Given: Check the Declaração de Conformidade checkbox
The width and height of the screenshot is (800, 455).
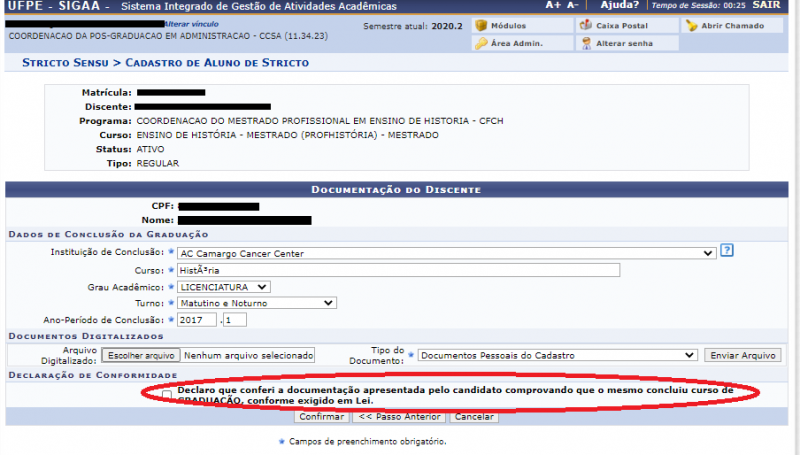Looking at the screenshot, I should point(167,395).
